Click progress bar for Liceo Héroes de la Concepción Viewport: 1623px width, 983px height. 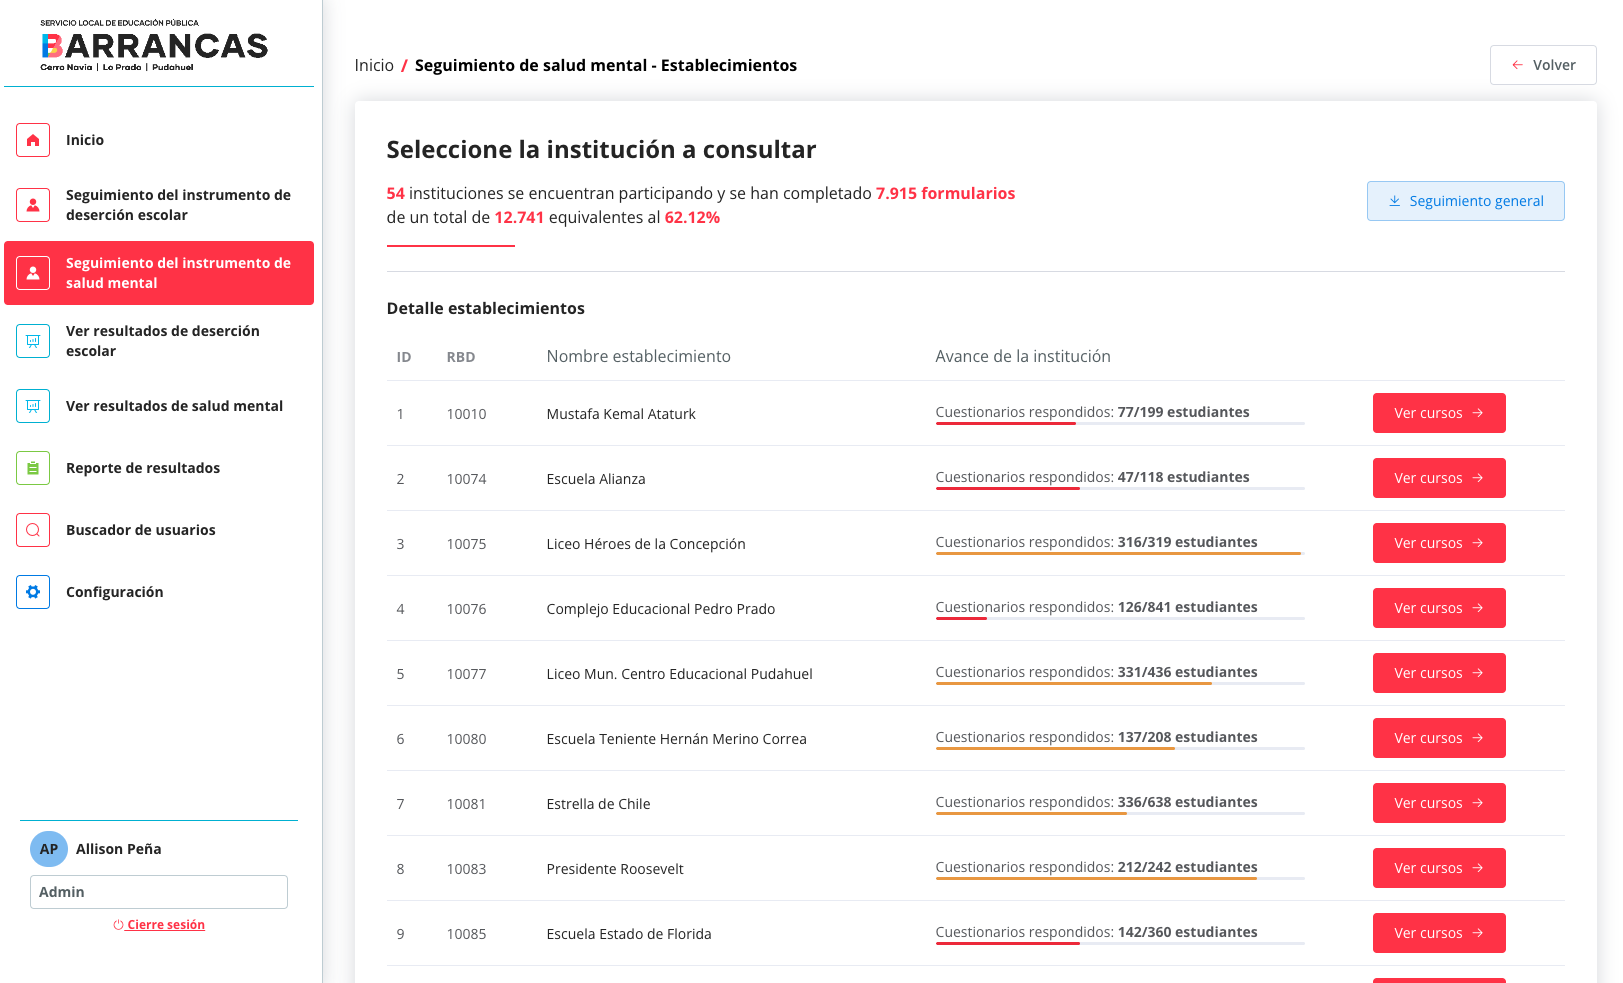tap(1120, 554)
